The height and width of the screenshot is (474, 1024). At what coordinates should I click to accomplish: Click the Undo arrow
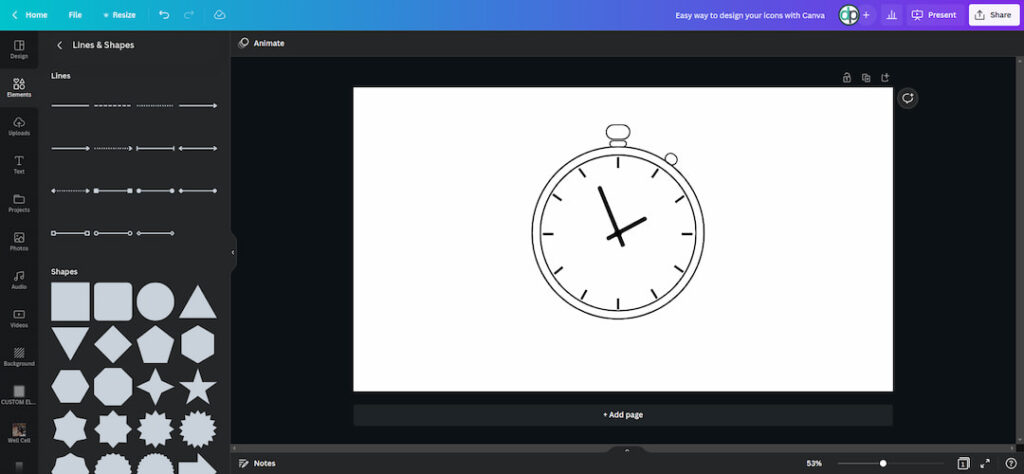164,14
